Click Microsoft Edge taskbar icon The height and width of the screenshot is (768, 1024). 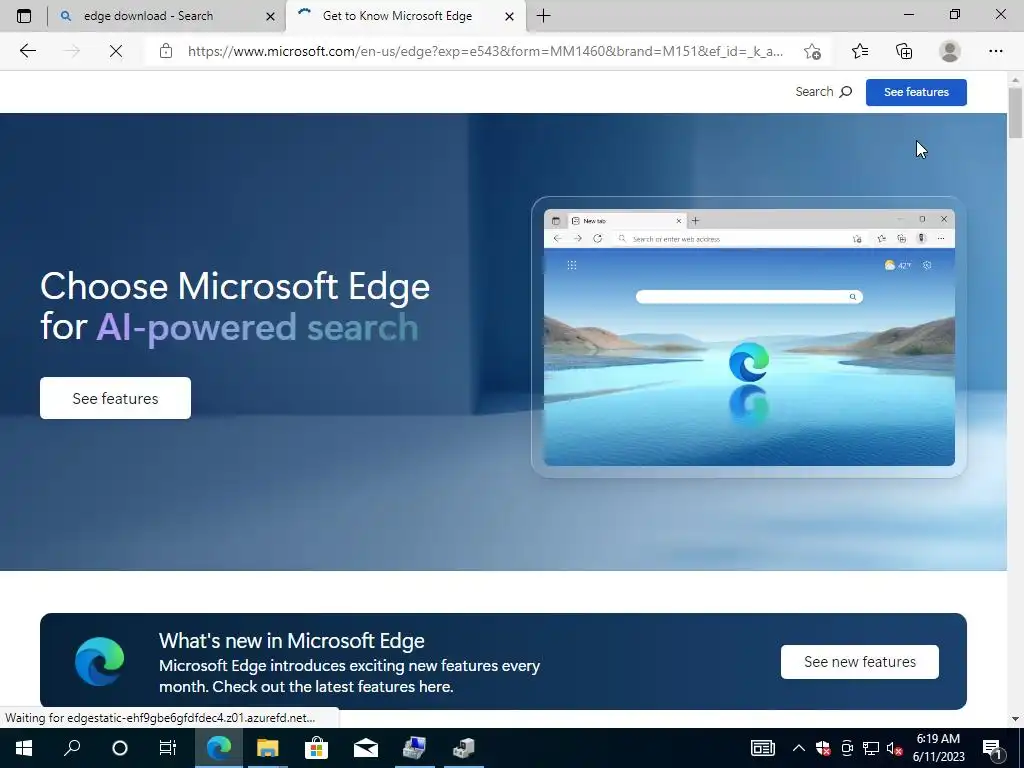[219, 748]
